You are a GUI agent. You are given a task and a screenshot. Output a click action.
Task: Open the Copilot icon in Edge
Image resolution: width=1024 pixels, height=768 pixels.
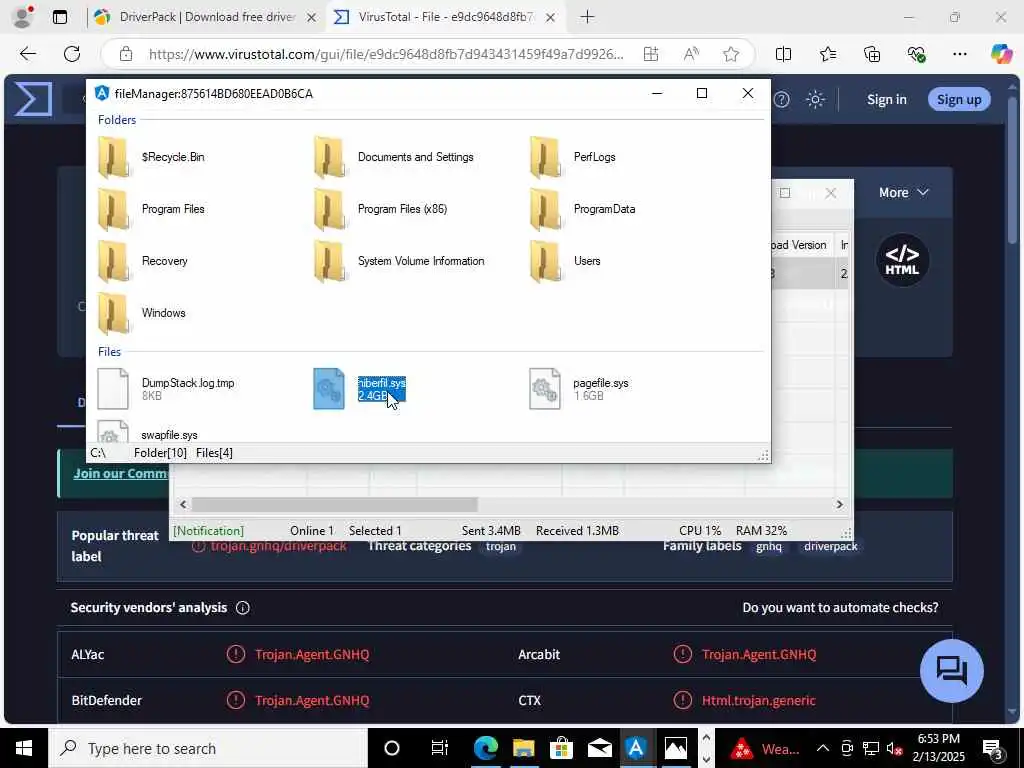[1001, 54]
